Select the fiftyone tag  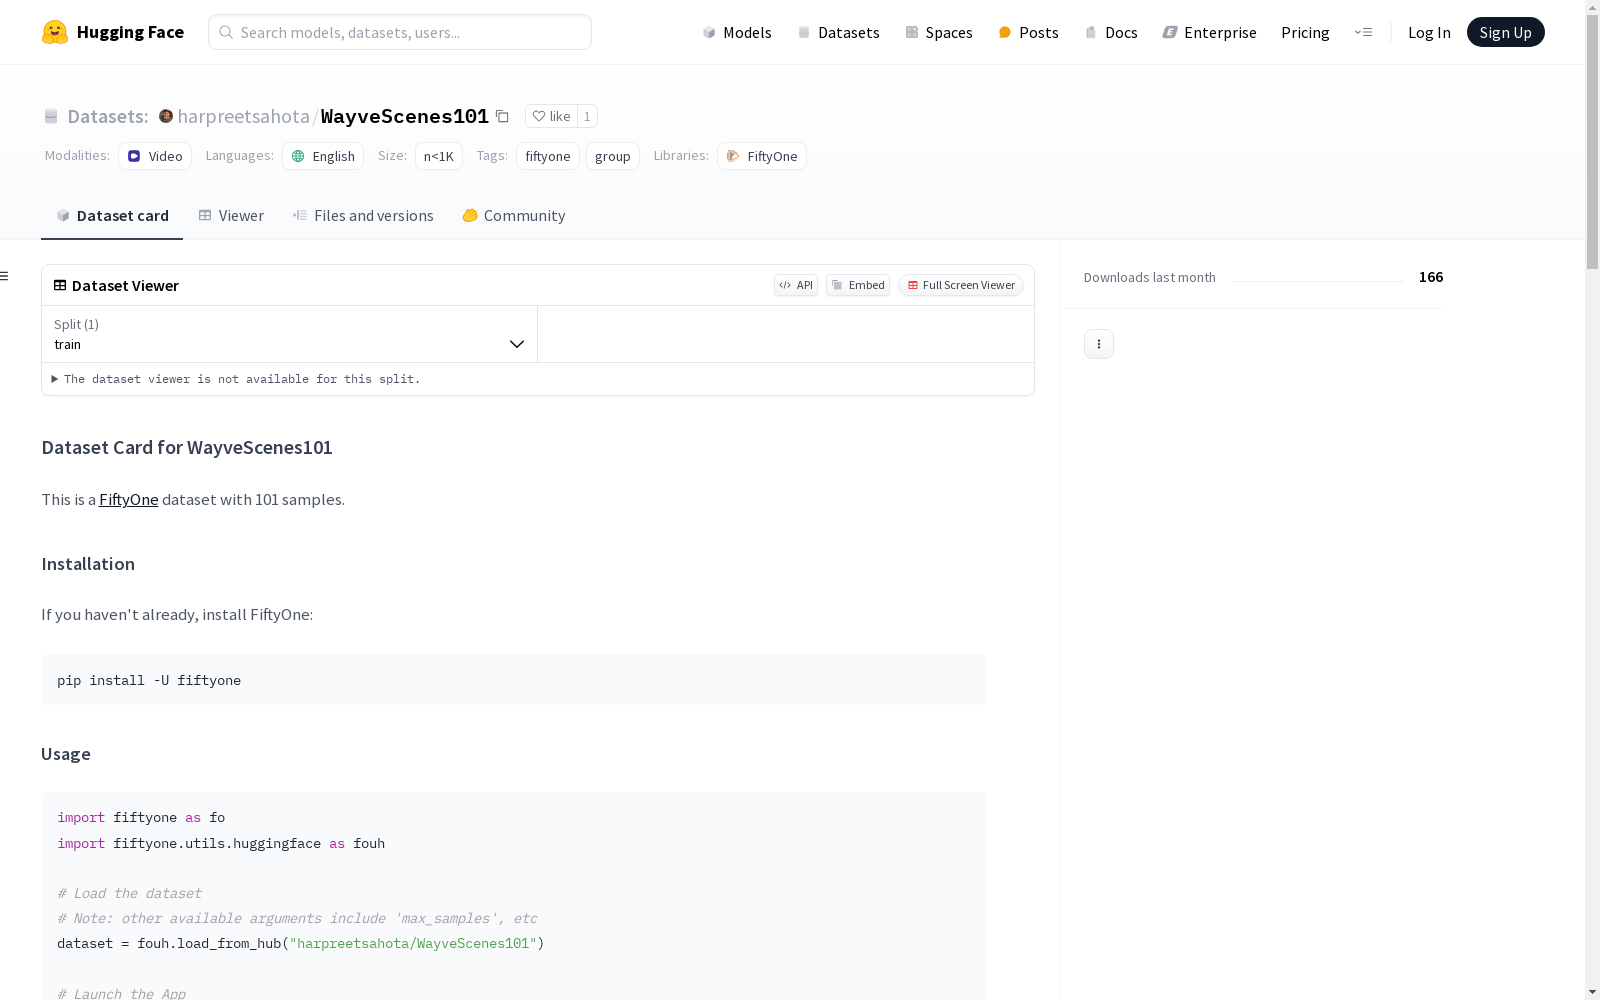pyautogui.click(x=548, y=156)
